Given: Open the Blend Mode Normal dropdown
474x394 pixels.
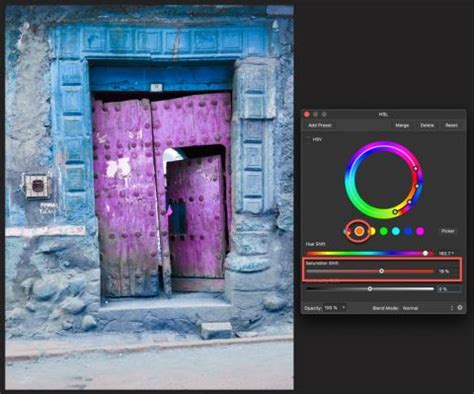Looking at the screenshot, I should [428, 308].
